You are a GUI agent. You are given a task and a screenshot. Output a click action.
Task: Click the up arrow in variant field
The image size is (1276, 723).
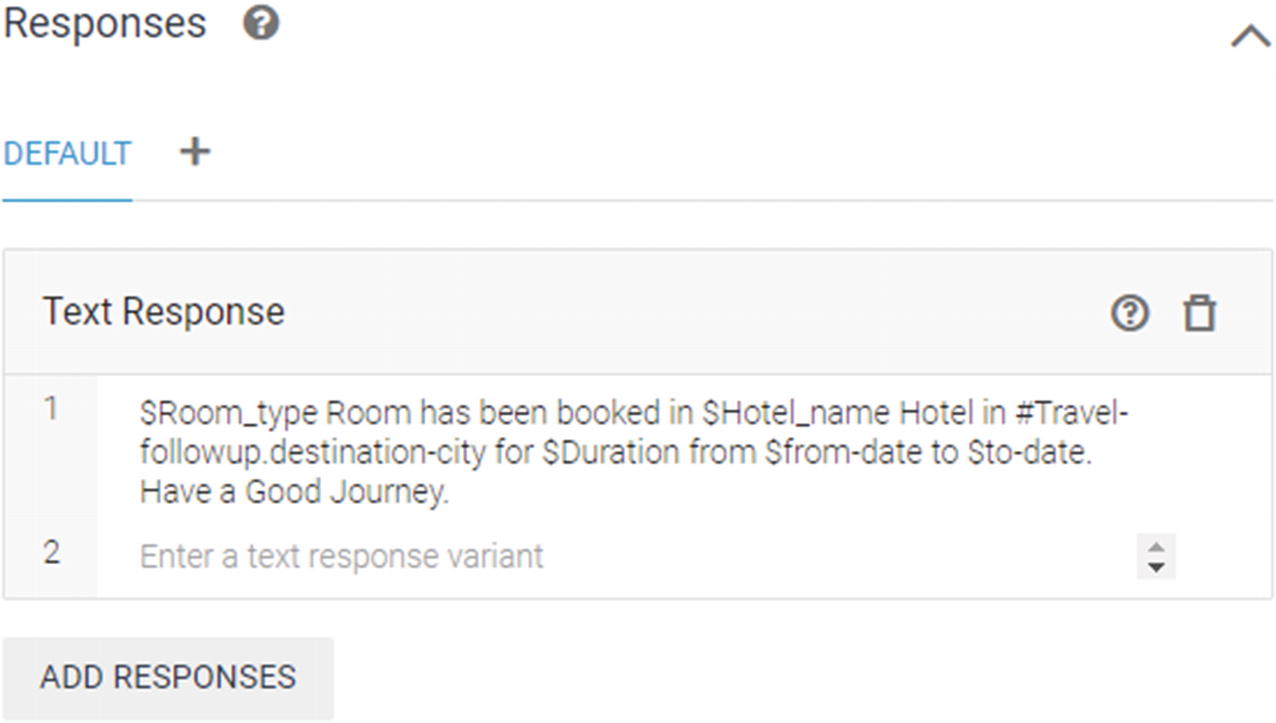[x=1156, y=546]
